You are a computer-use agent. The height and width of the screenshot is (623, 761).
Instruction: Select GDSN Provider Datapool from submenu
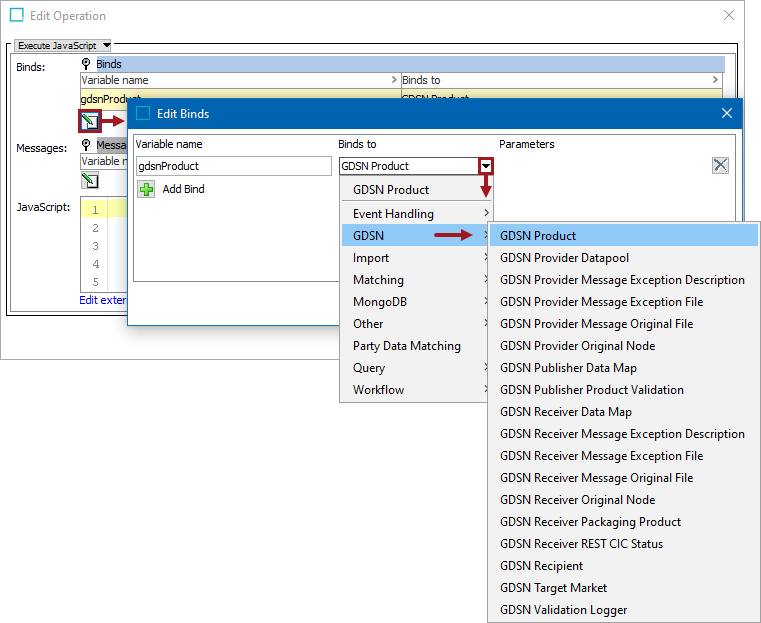[x=564, y=258]
